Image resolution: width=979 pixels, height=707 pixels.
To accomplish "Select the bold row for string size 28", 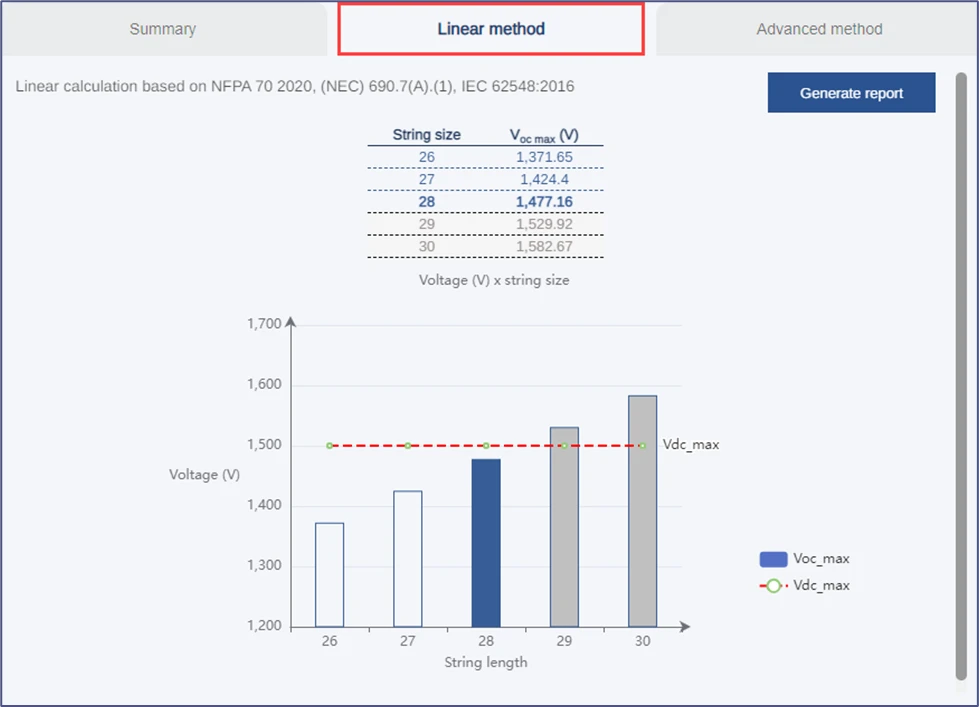I will [x=486, y=201].
